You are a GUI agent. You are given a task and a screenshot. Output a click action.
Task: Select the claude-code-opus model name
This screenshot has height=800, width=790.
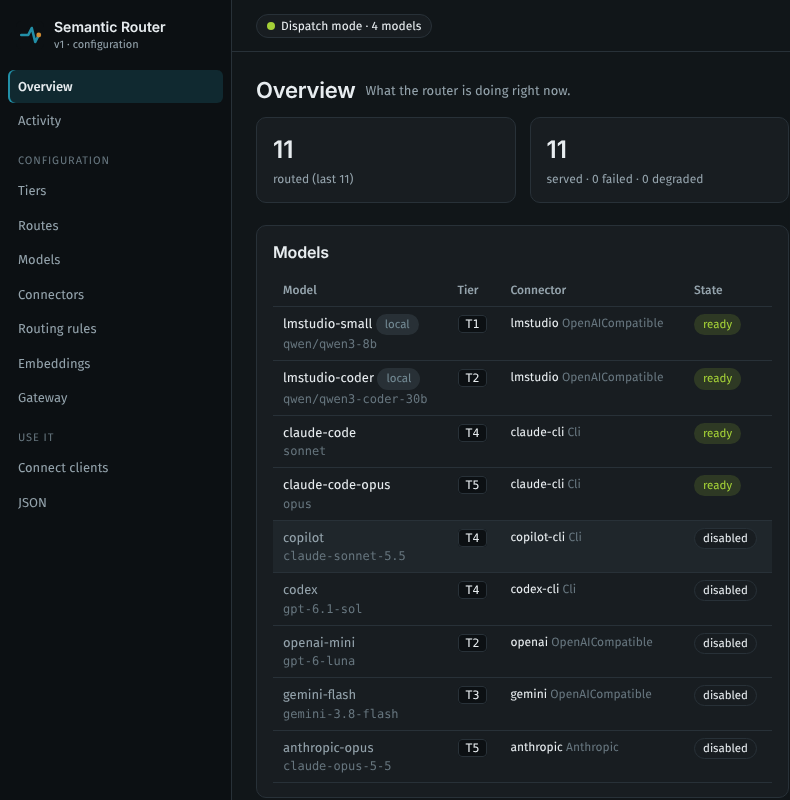pos(337,485)
